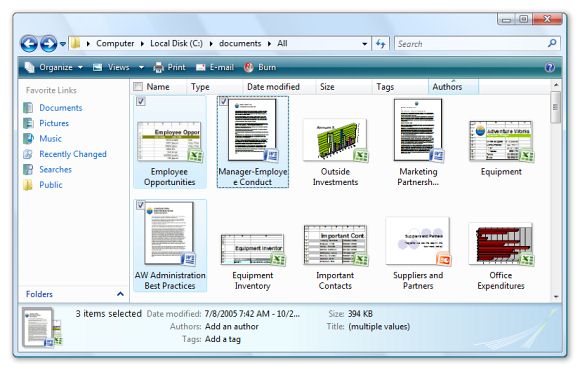Go back with the blue Back arrow

tap(29, 44)
